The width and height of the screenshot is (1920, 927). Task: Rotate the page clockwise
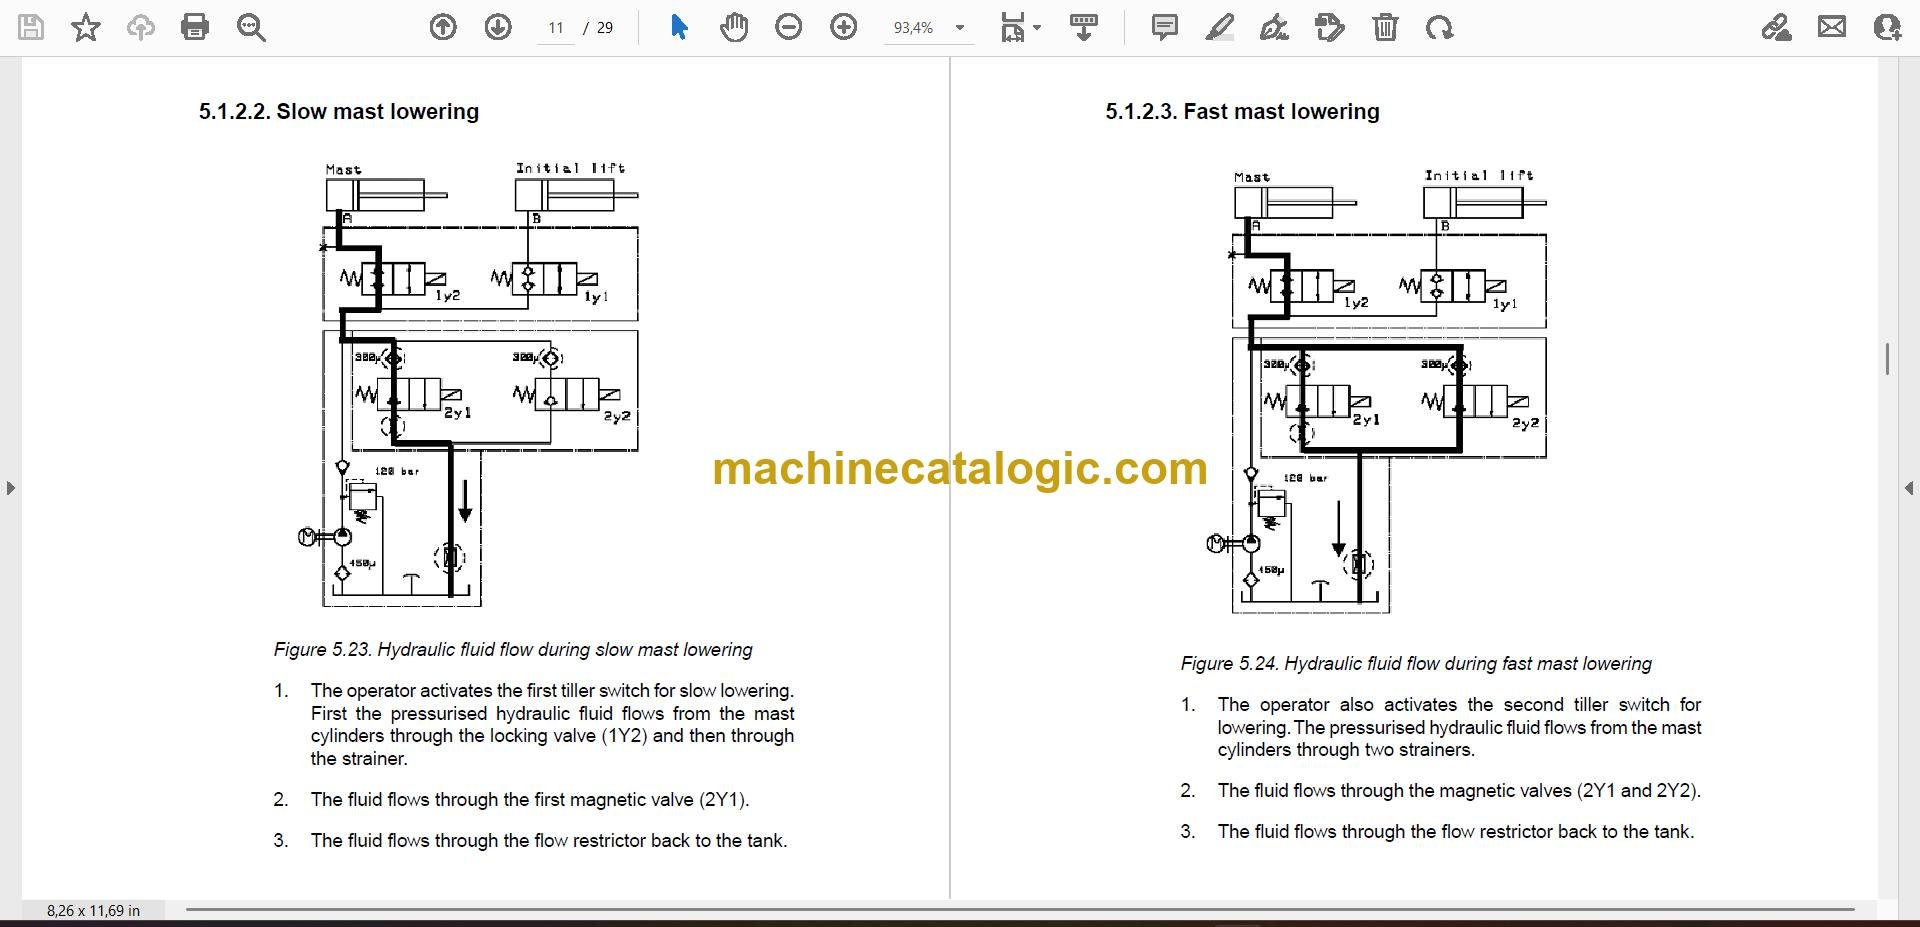pos(1440,27)
